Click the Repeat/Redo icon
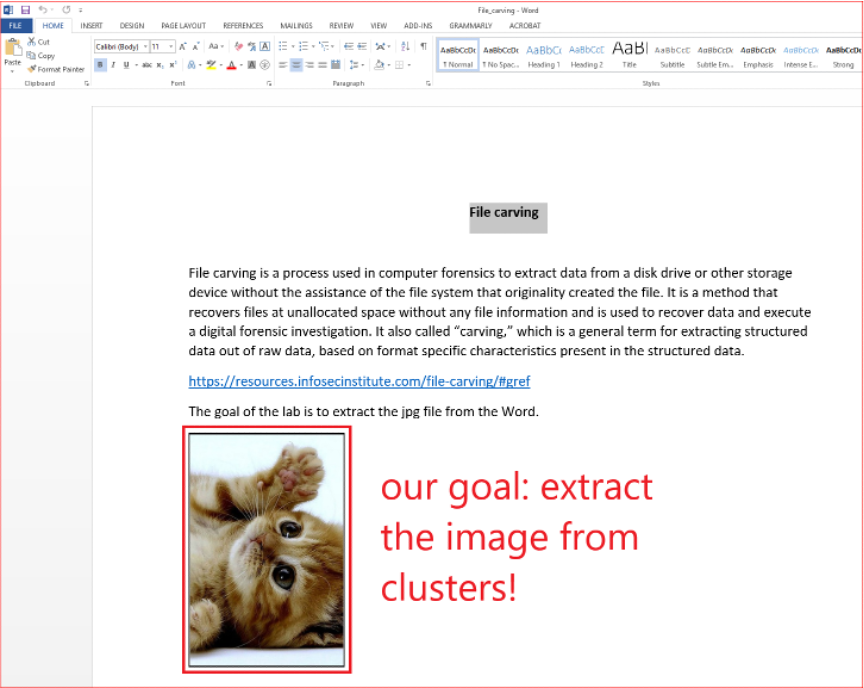The width and height of the screenshot is (864, 688). click(x=66, y=10)
